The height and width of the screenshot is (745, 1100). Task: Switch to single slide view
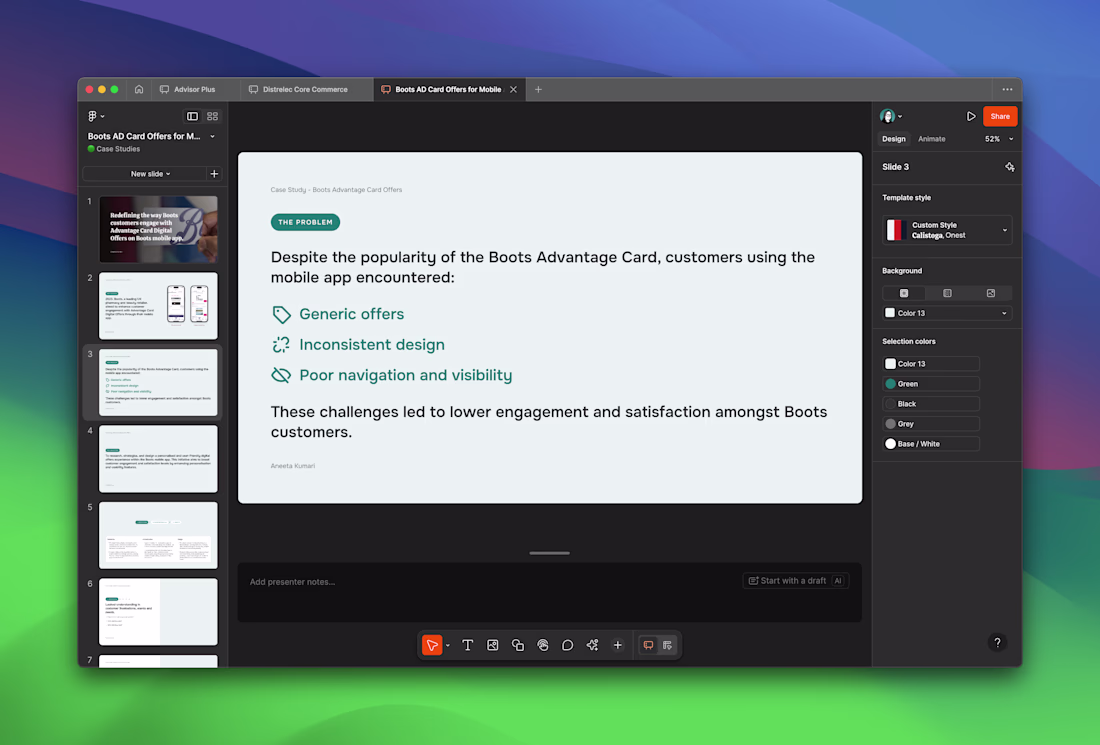click(x=192, y=116)
